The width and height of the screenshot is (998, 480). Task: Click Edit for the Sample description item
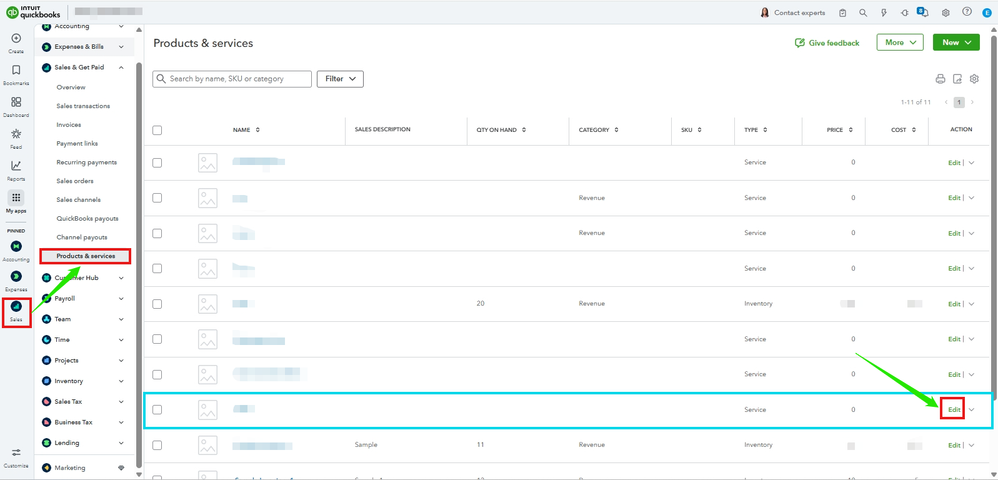(x=954, y=445)
